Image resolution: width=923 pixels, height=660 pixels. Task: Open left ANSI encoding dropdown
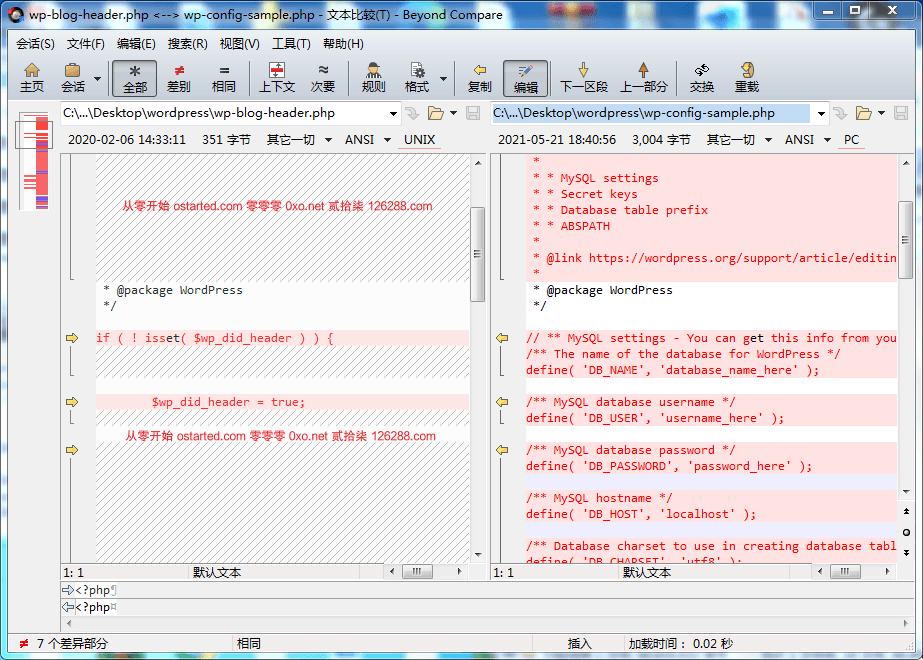click(x=368, y=140)
